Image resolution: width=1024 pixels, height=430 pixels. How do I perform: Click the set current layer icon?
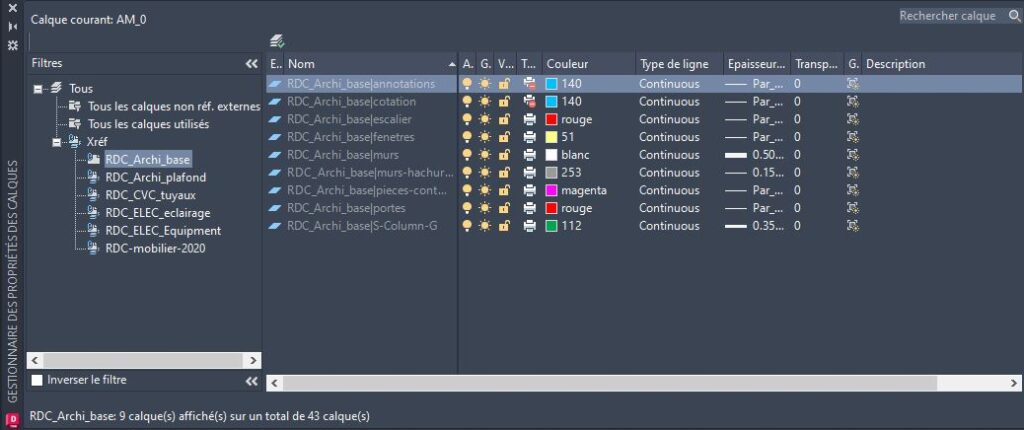pyautogui.click(x=278, y=41)
